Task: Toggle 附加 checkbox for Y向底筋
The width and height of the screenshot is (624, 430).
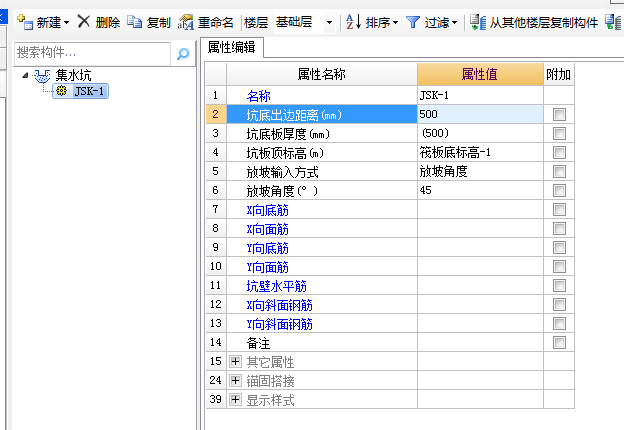Action: point(559,247)
